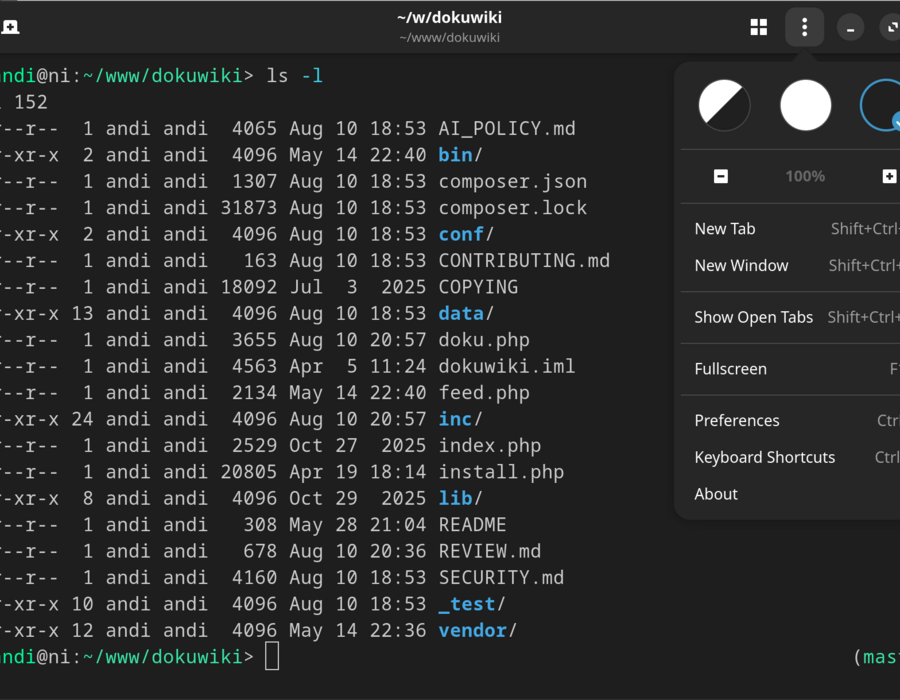Image resolution: width=900 pixels, height=700 pixels.
Task: Click the 20805 file size value
Action: click(249, 472)
